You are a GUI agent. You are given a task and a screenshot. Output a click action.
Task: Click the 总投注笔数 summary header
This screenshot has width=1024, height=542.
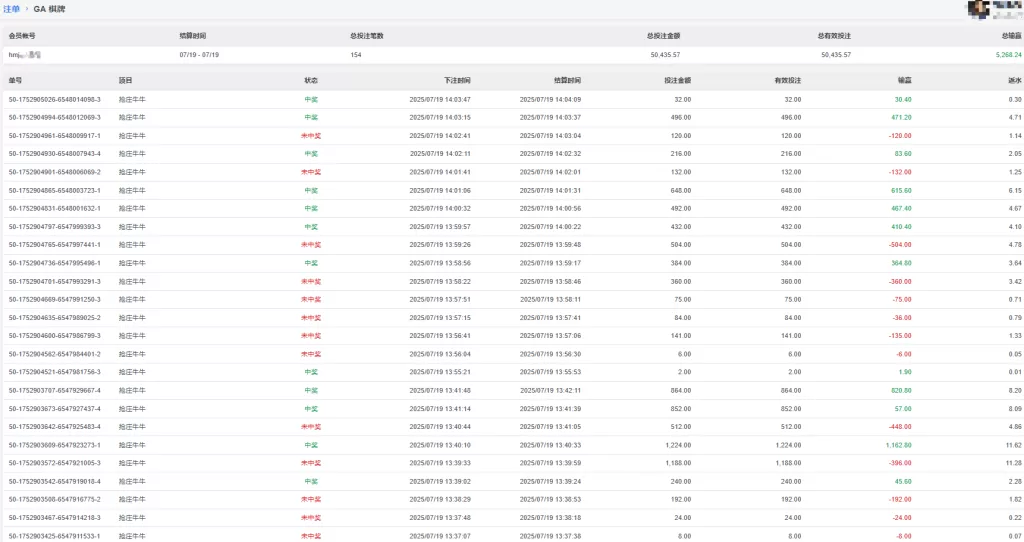point(367,36)
